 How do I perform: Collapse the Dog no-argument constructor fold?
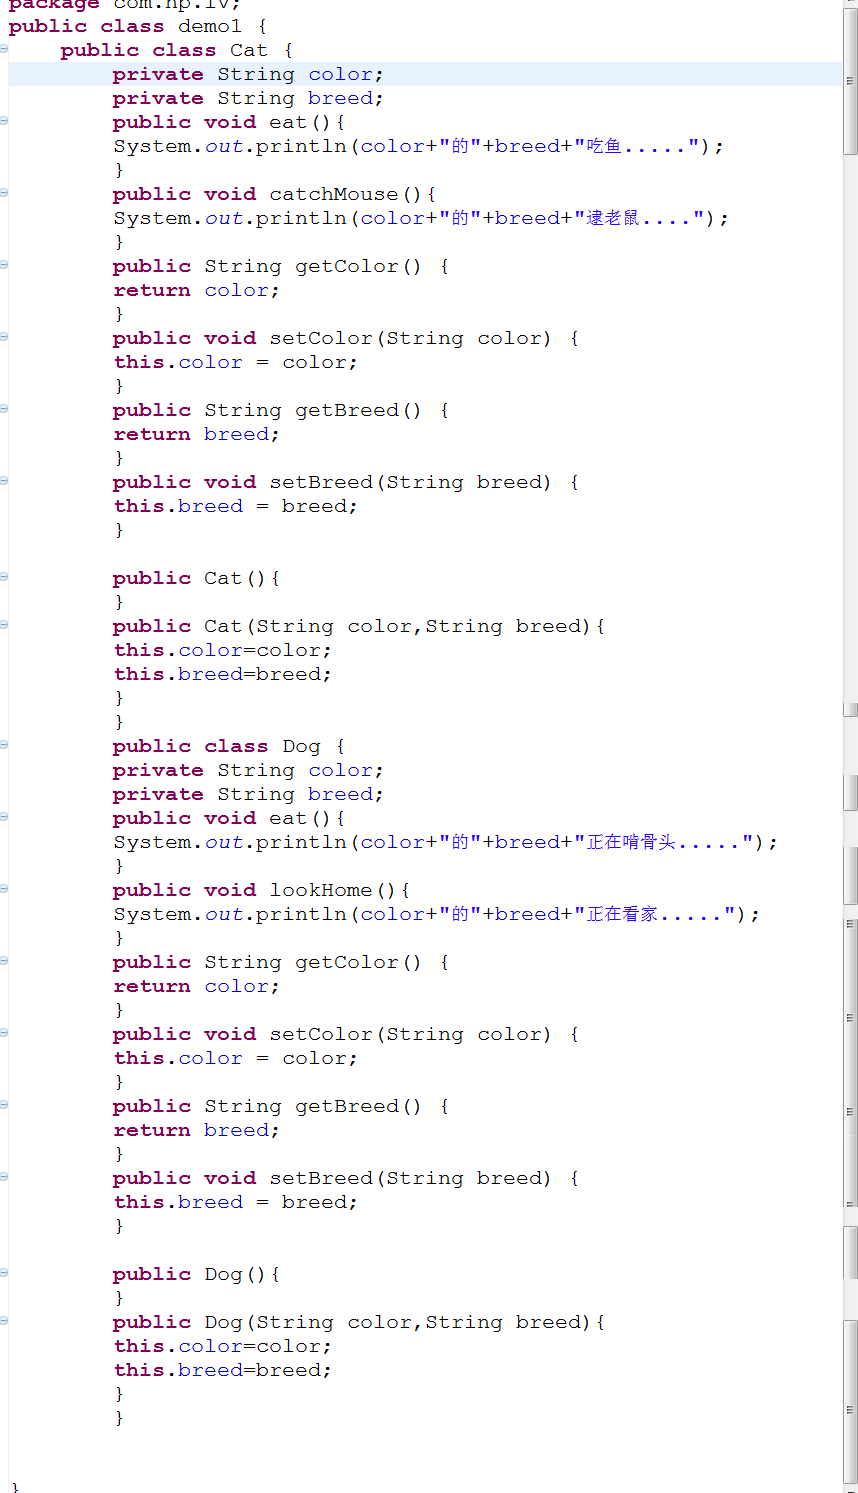pyautogui.click(x=4, y=1273)
